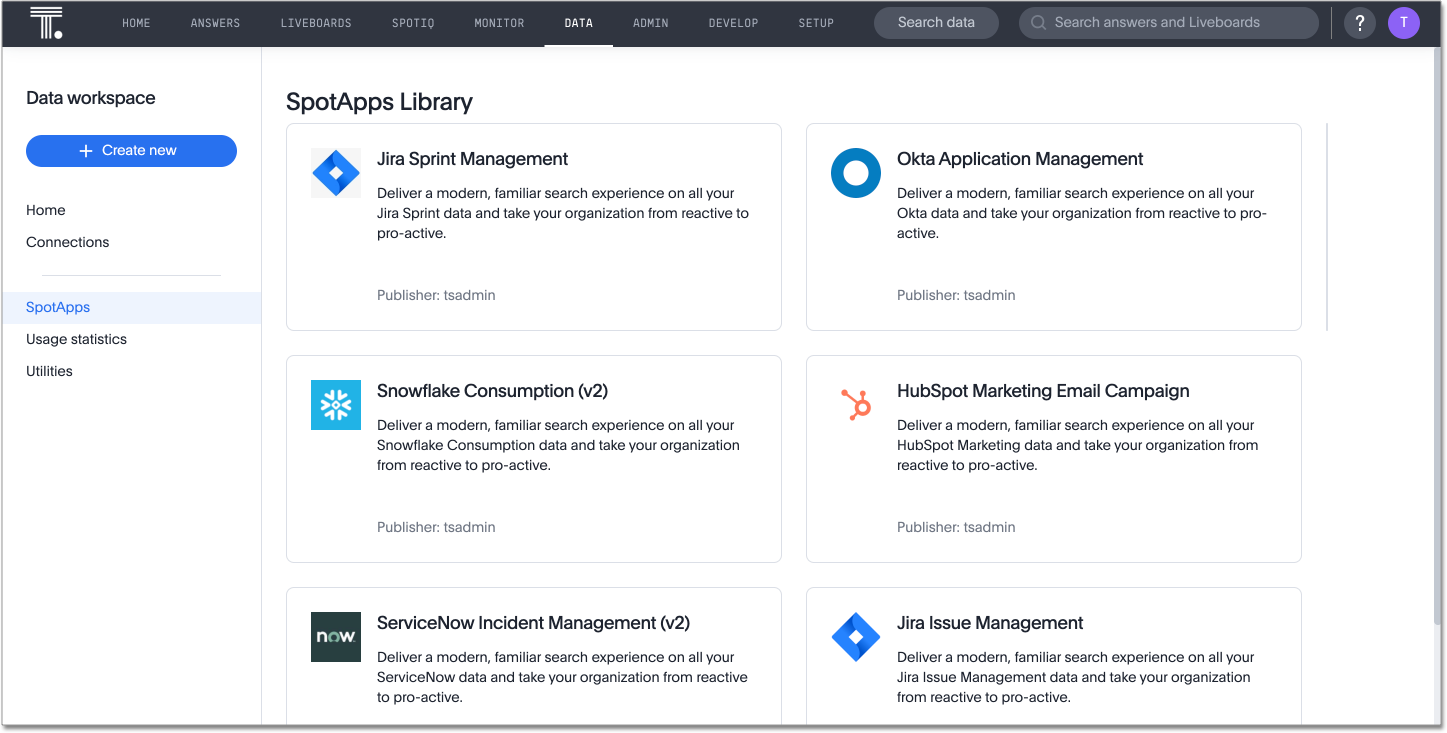Click the Search data button
Screen dimensions: 1447x733
click(x=936, y=23)
